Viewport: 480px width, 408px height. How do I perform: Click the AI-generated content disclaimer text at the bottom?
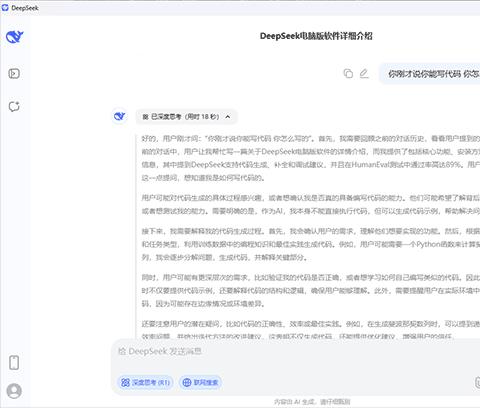pyautogui.click(x=312, y=402)
